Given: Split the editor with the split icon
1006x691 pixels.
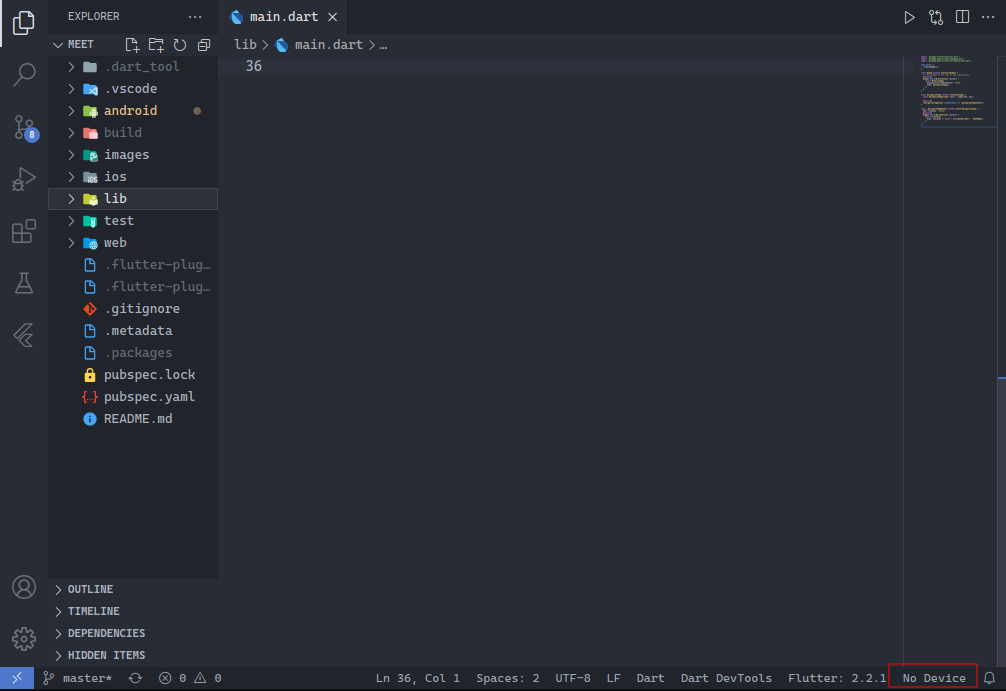Looking at the screenshot, I should [x=961, y=16].
